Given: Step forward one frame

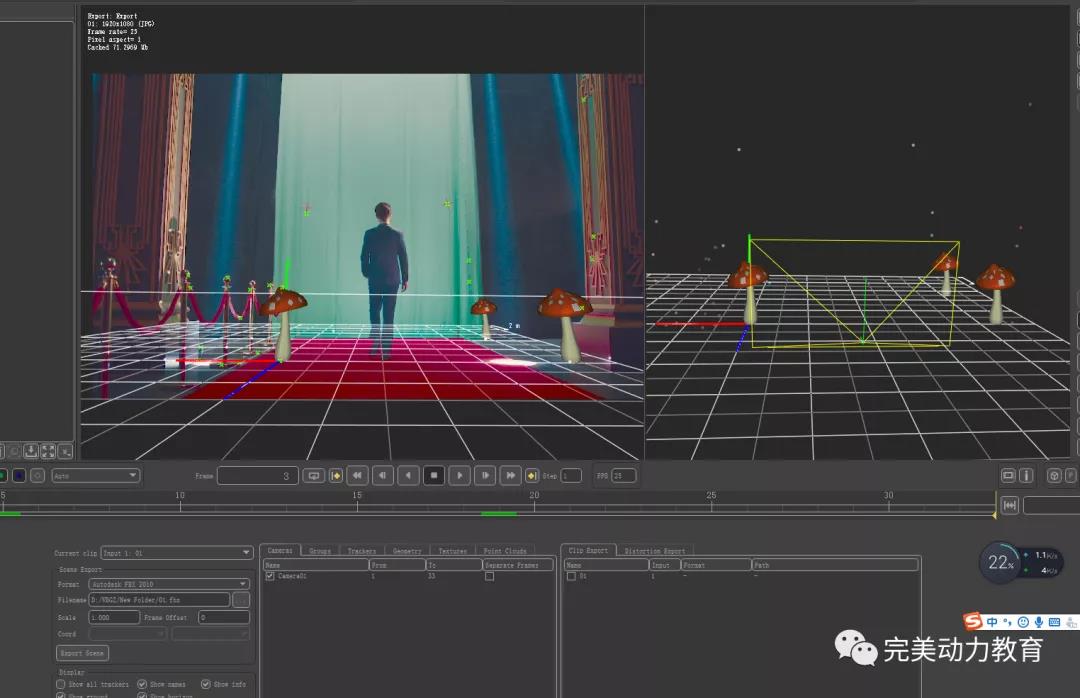Looking at the screenshot, I should coord(484,476).
